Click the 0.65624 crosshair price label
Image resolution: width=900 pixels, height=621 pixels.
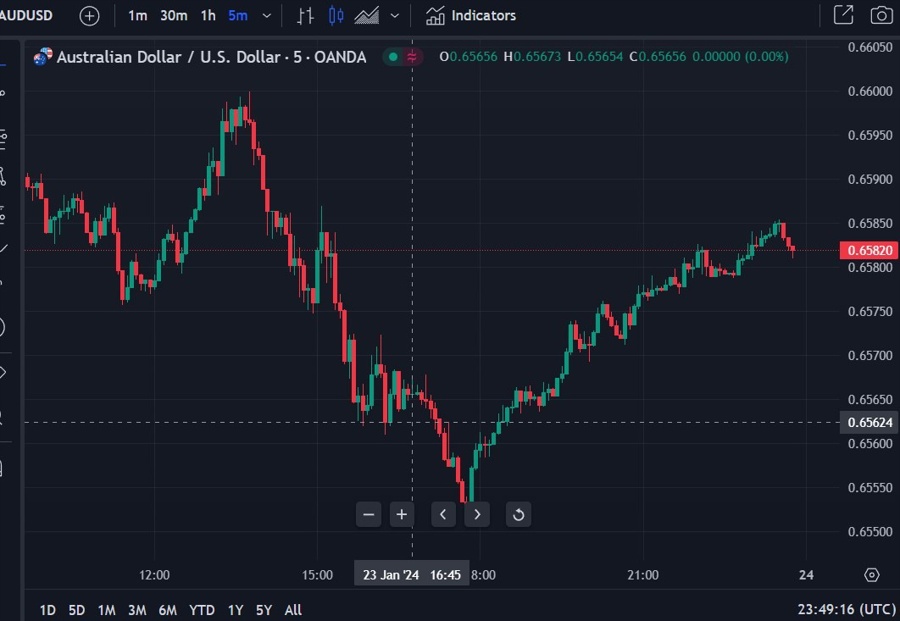870,422
